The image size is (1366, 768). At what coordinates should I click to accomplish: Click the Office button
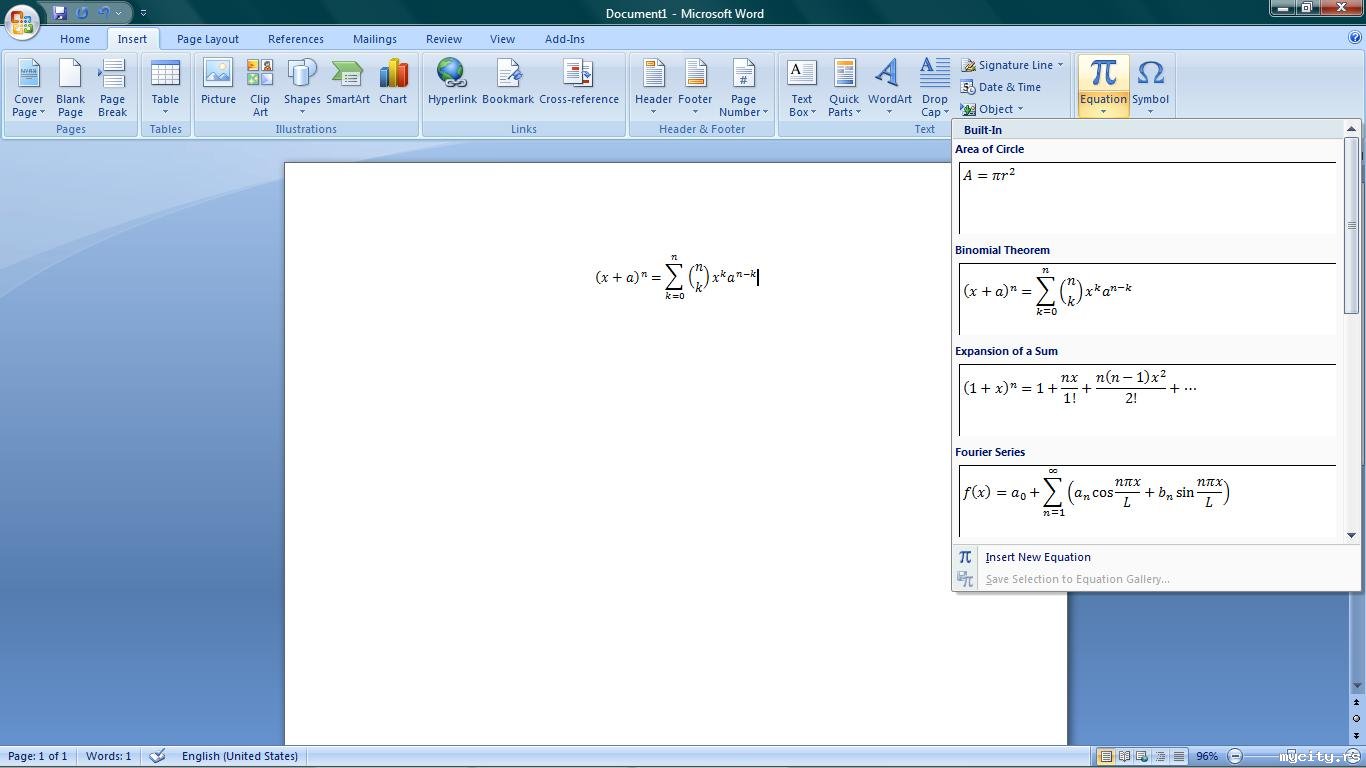(22, 20)
